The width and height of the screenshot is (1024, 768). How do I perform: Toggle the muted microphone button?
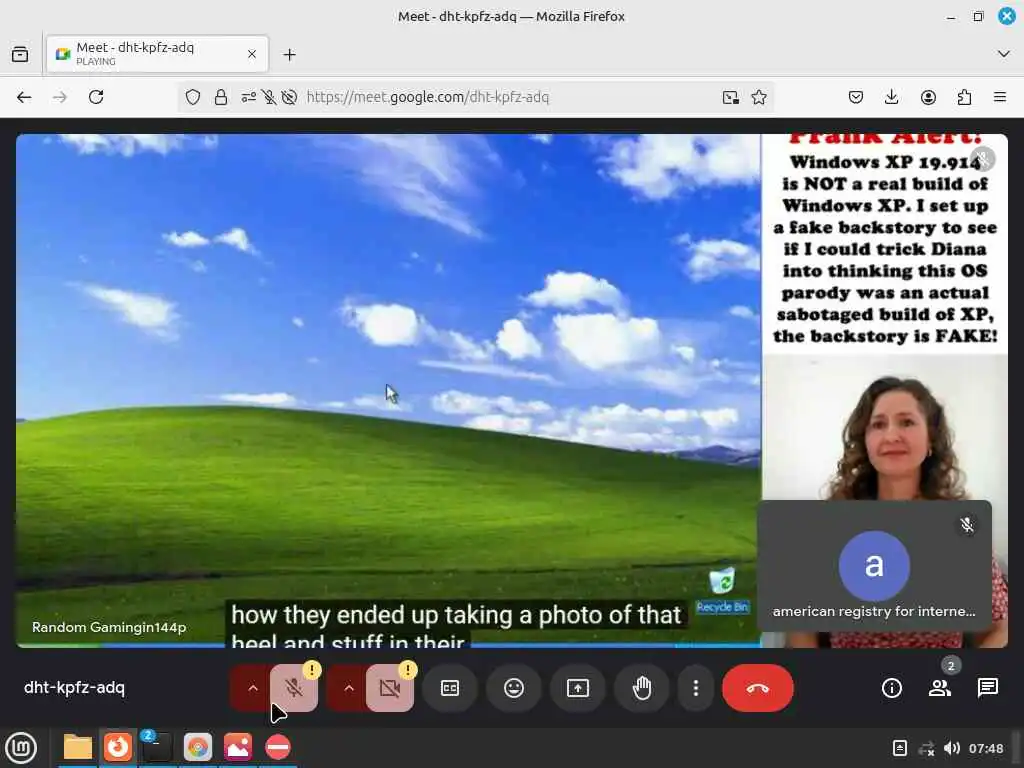pos(294,688)
